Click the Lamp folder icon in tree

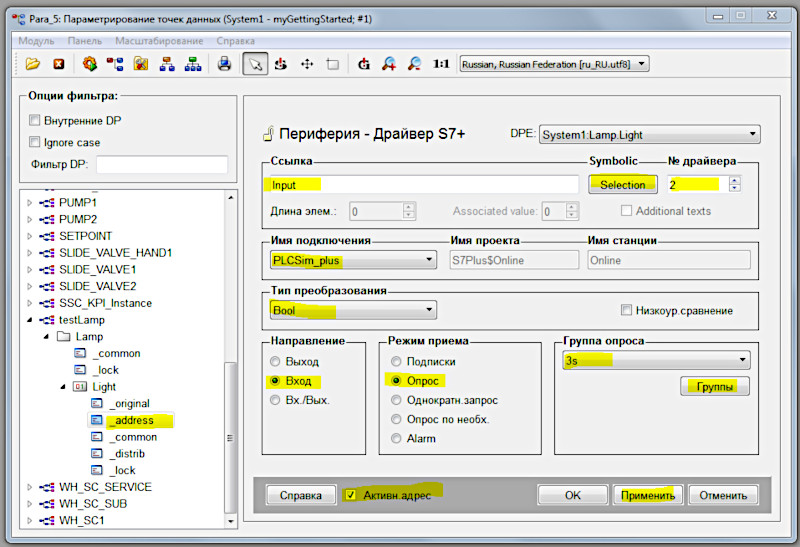coord(64,336)
